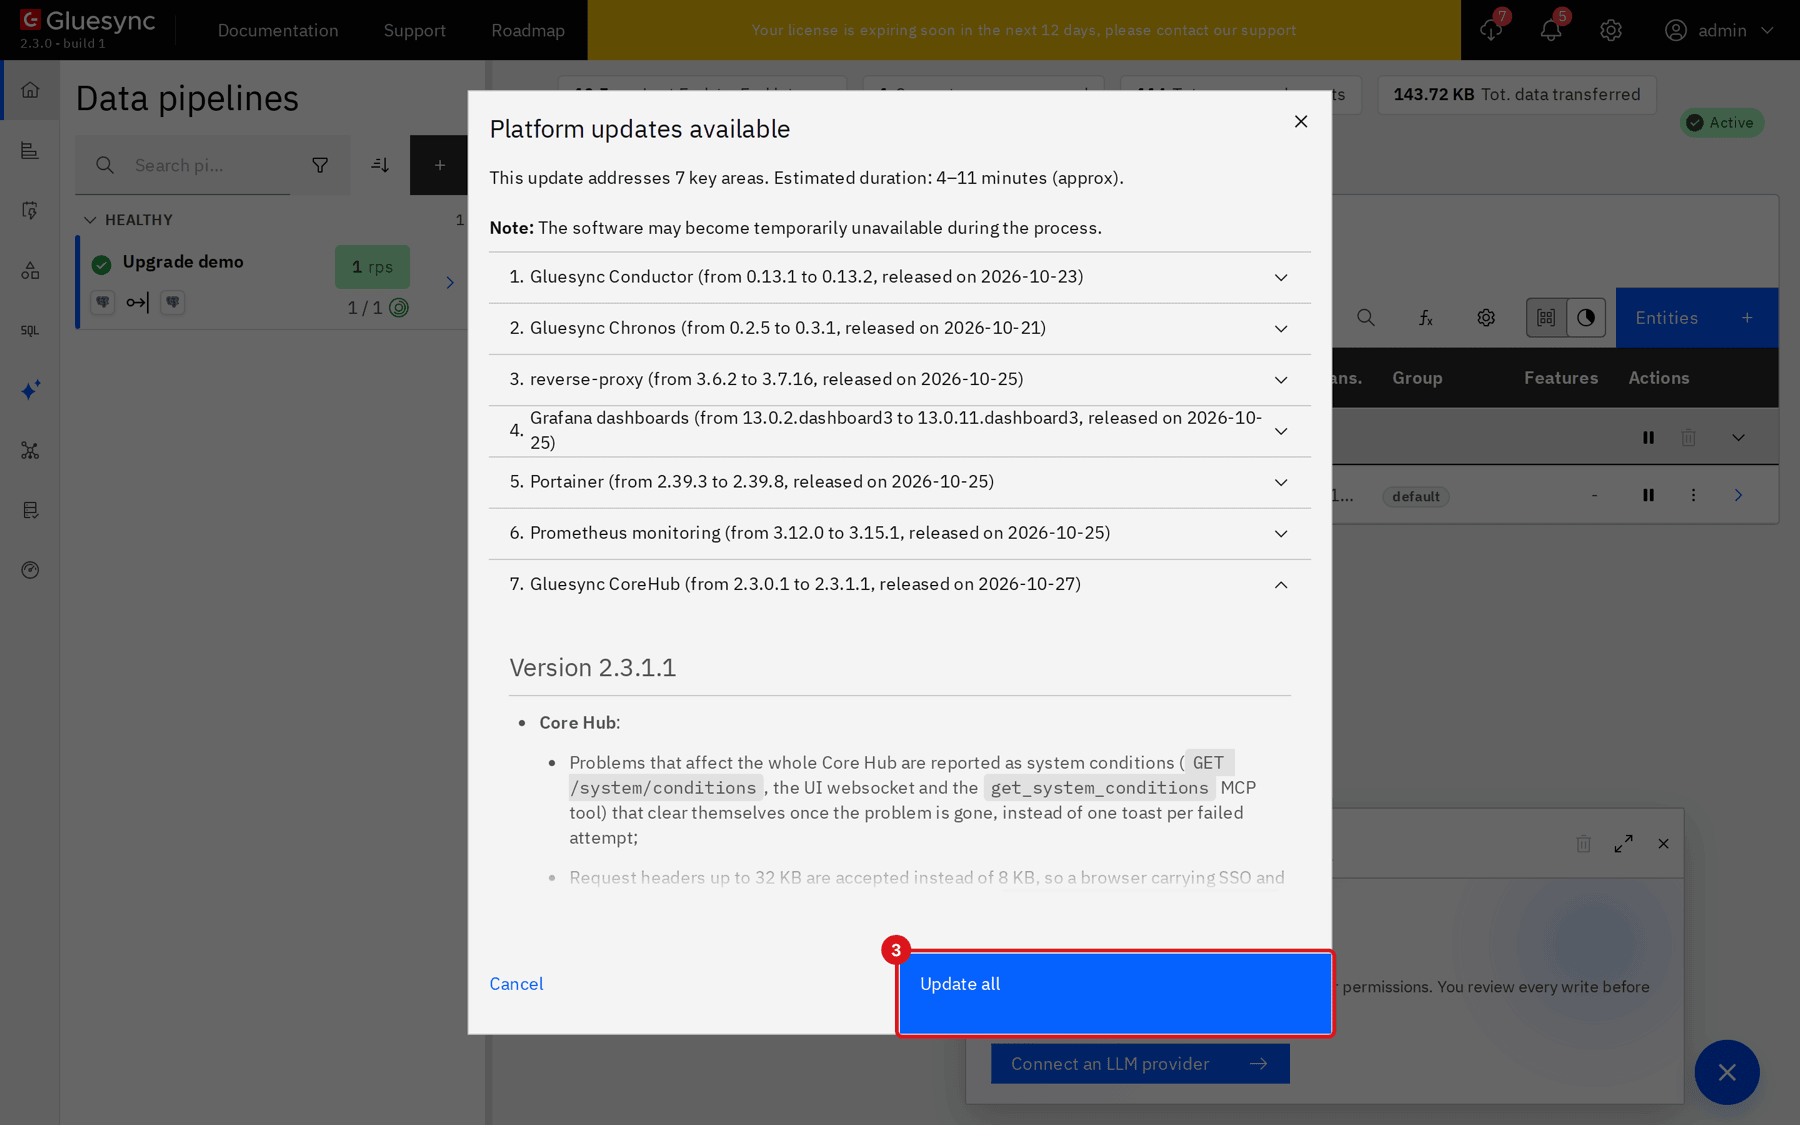Open the Documentation menu item
Image resolution: width=1800 pixels, height=1125 pixels.
(x=278, y=30)
